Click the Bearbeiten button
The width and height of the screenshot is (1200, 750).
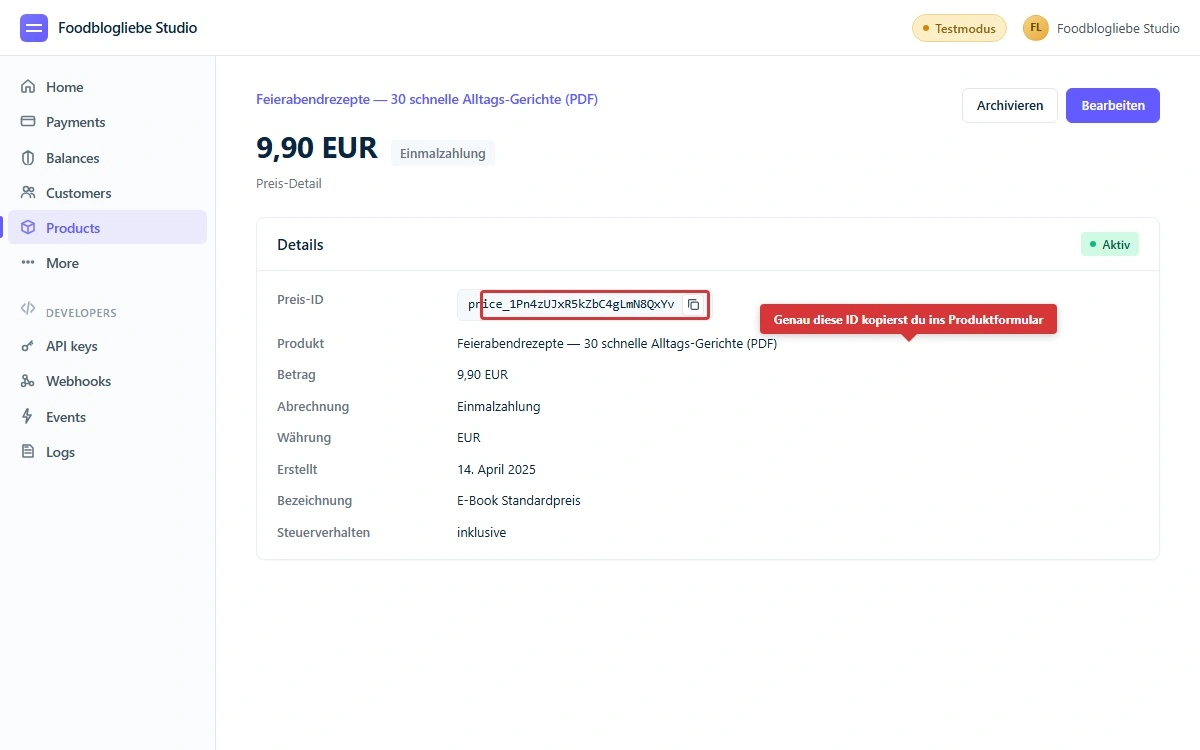click(1112, 105)
